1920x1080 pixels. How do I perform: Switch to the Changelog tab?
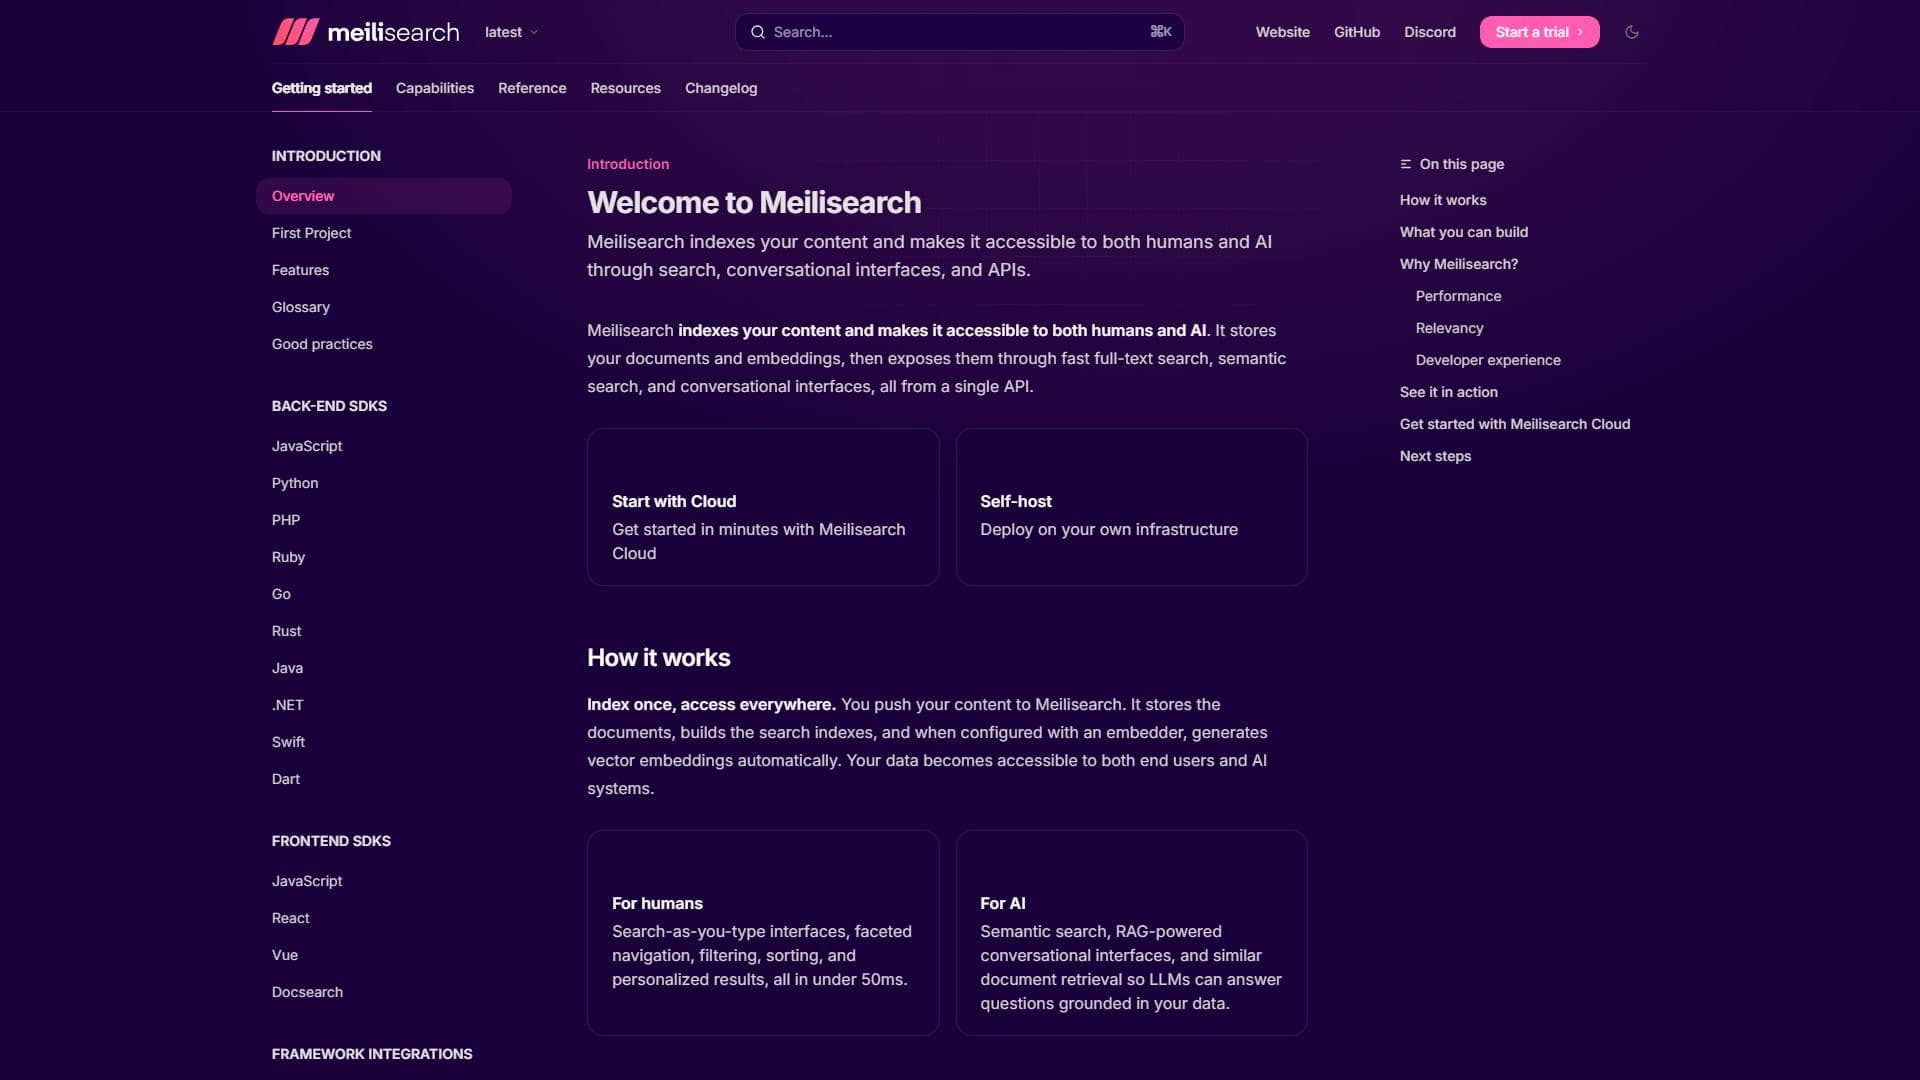pos(720,88)
